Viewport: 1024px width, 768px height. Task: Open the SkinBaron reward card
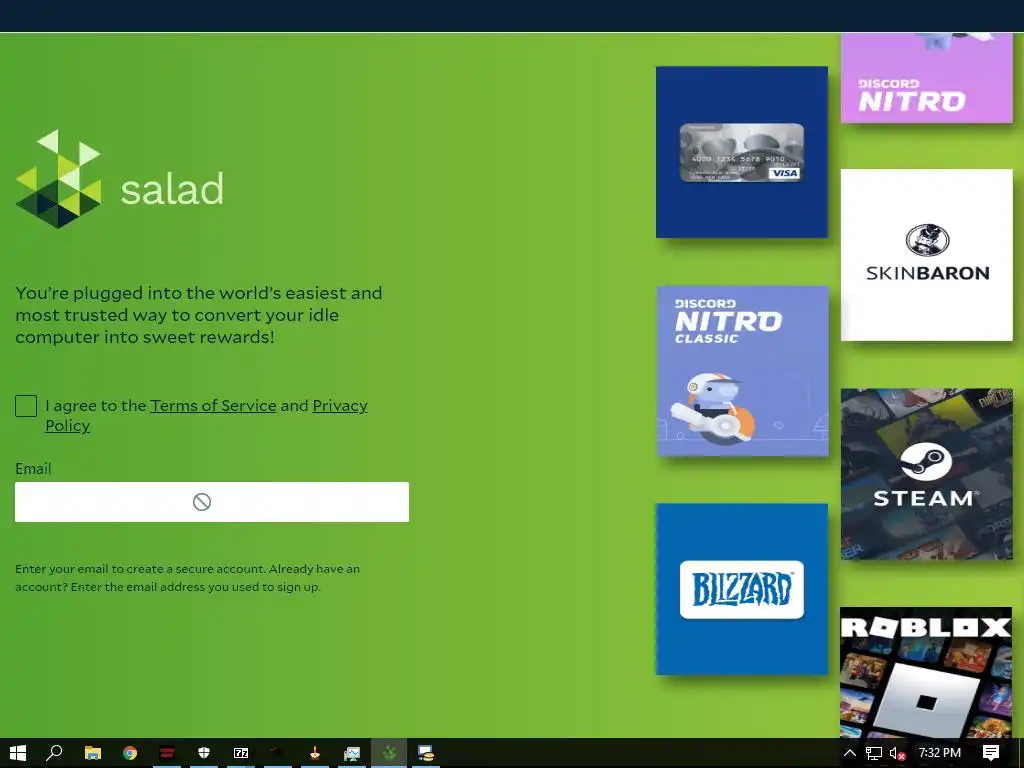pyautogui.click(x=927, y=255)
